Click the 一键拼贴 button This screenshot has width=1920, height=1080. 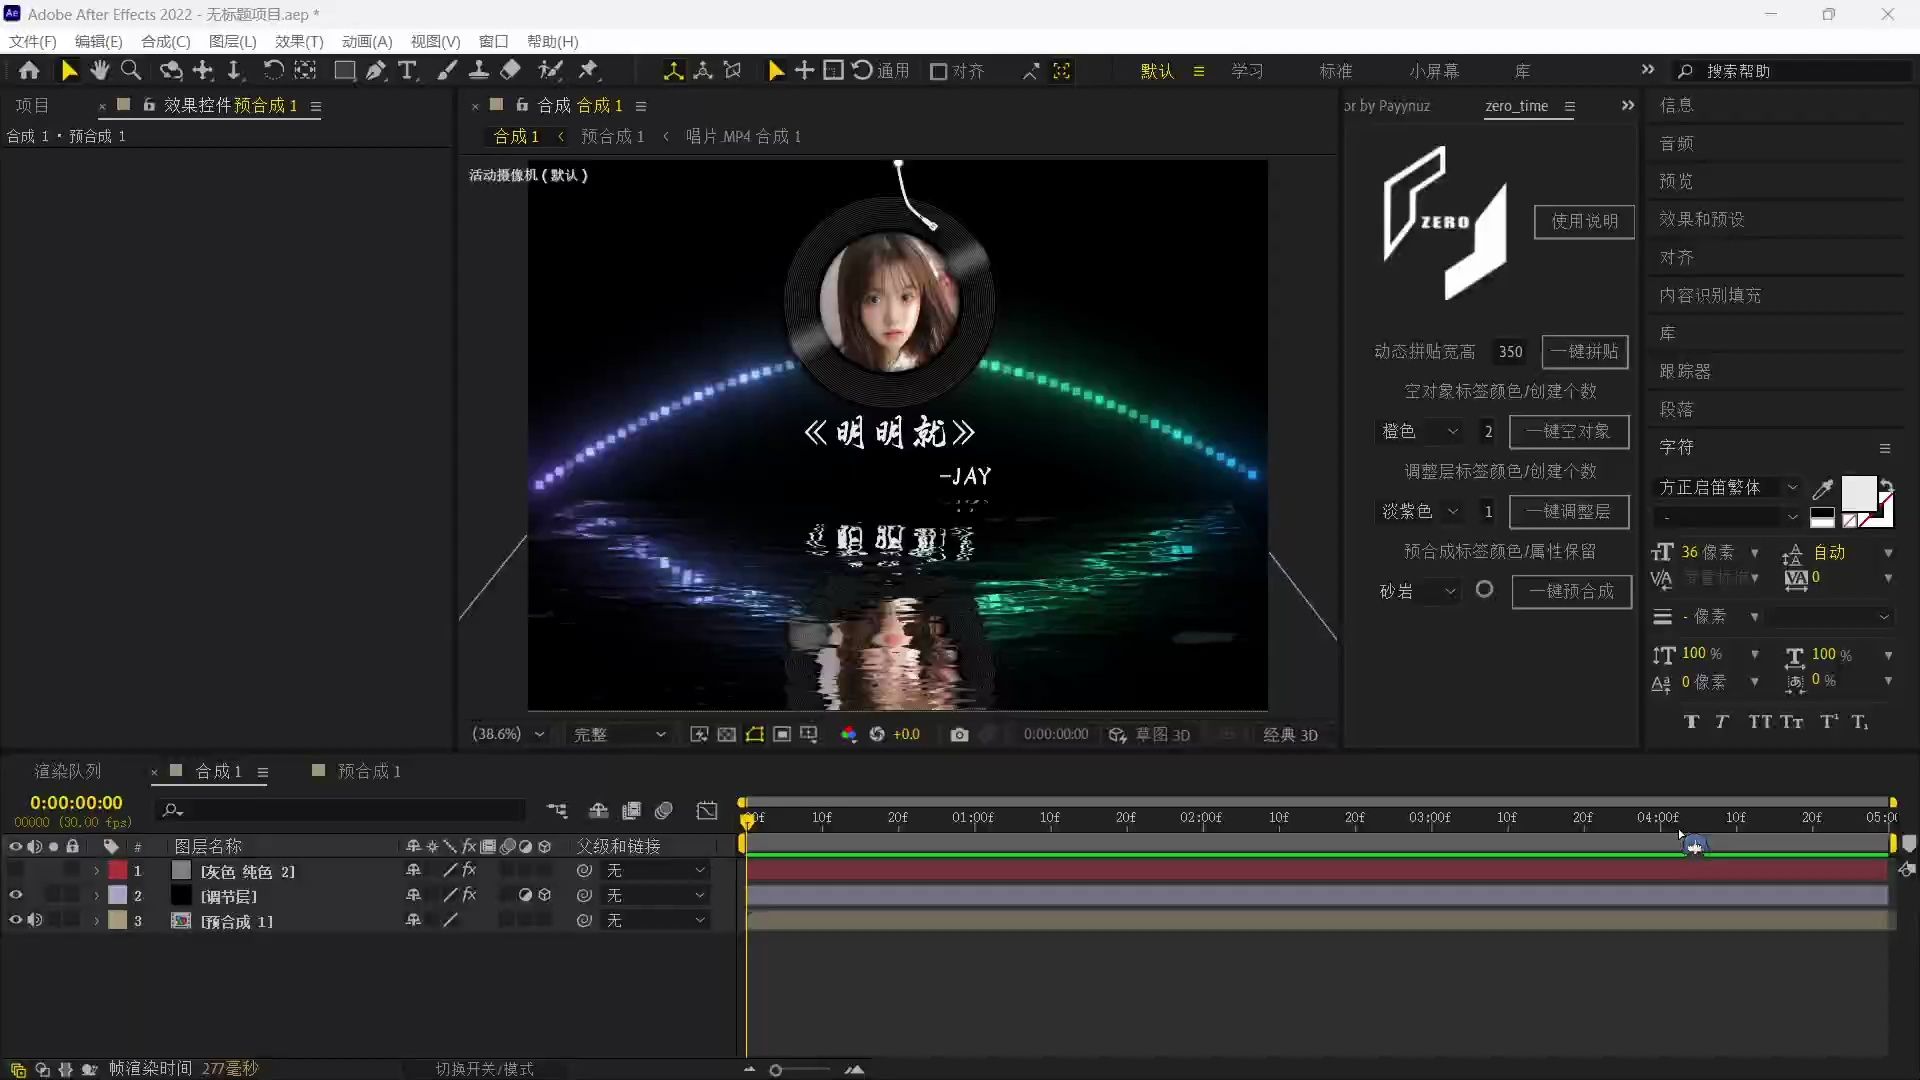pos(1585,352)
